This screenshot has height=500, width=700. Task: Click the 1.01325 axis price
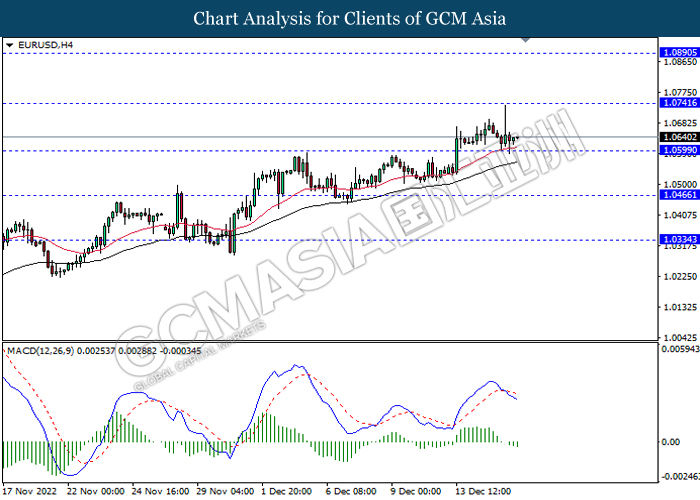click(x=680, y=307)
